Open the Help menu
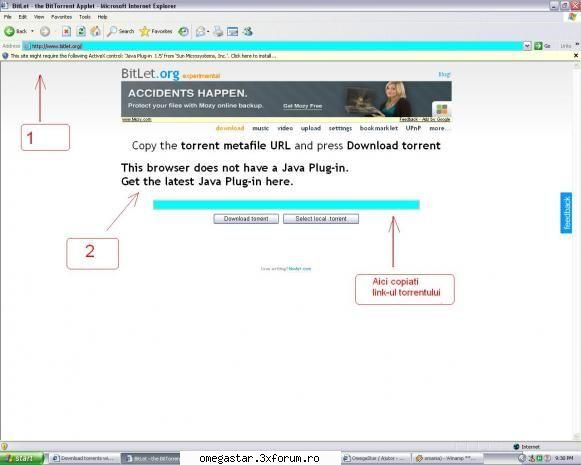Image resolution: width=581 pixels, height=465 pixels. pos(102,17)
